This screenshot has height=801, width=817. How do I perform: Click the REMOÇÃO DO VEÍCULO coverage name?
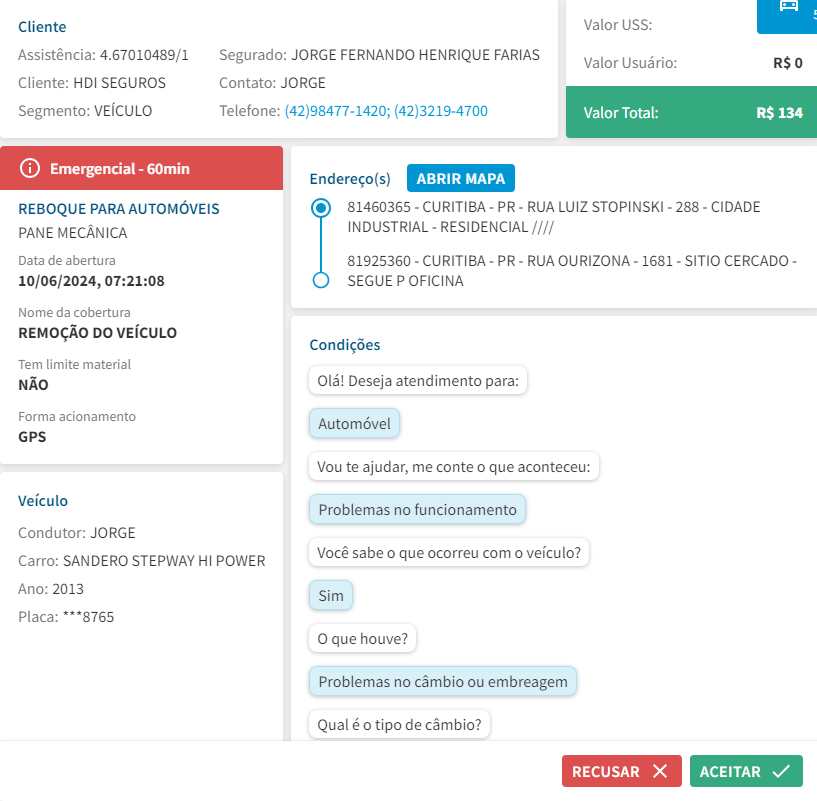pyautogui.click(x=97, y=332)
